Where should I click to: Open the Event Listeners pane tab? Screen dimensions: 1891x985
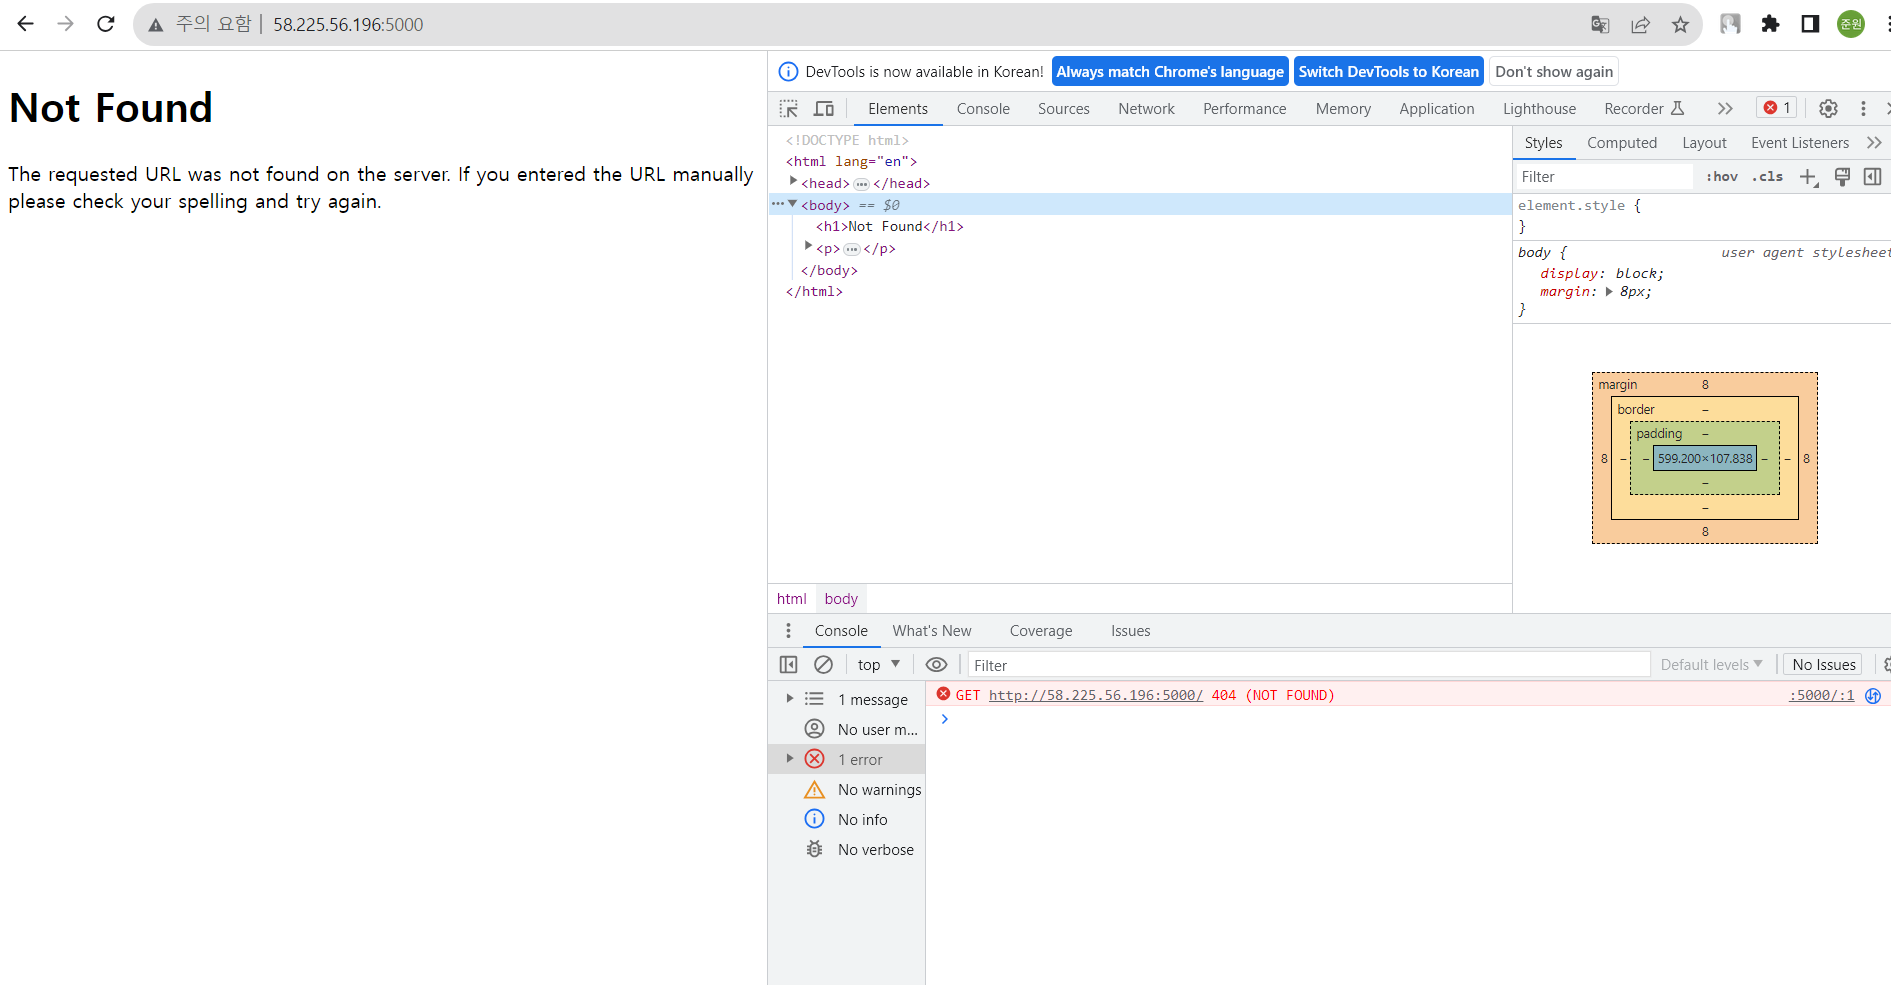1799,143
